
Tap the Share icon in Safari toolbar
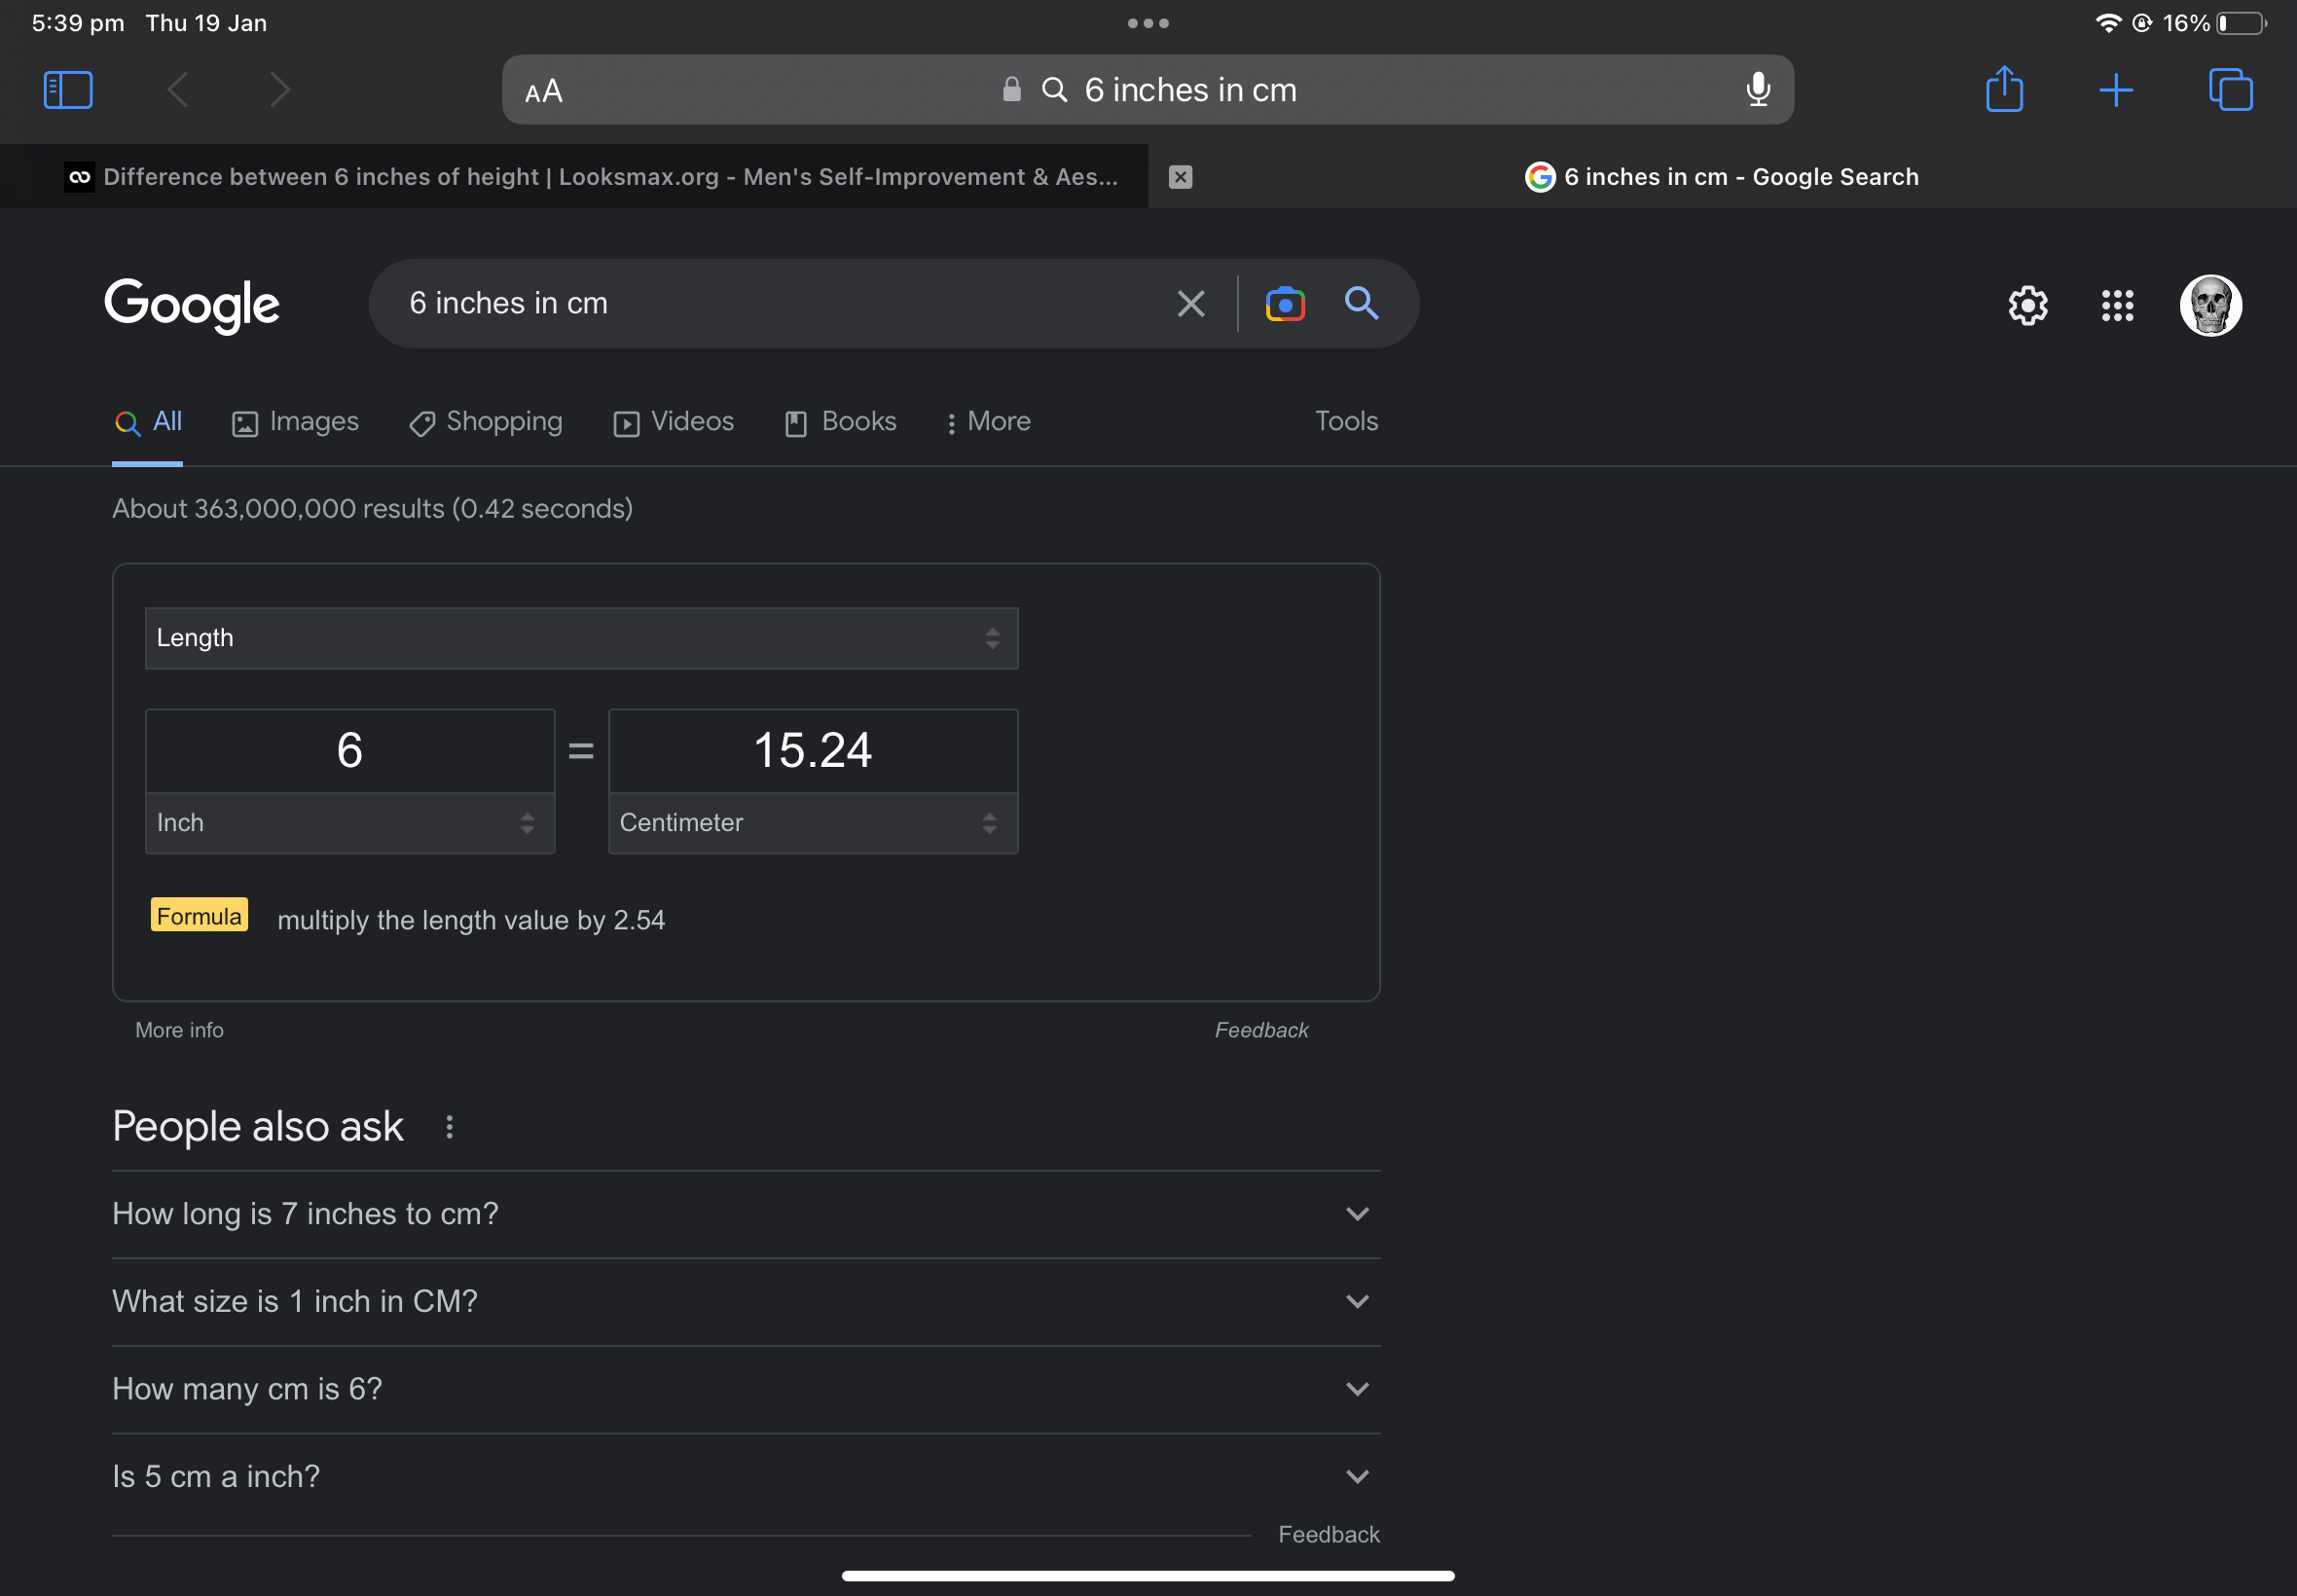pos(2004,89)
